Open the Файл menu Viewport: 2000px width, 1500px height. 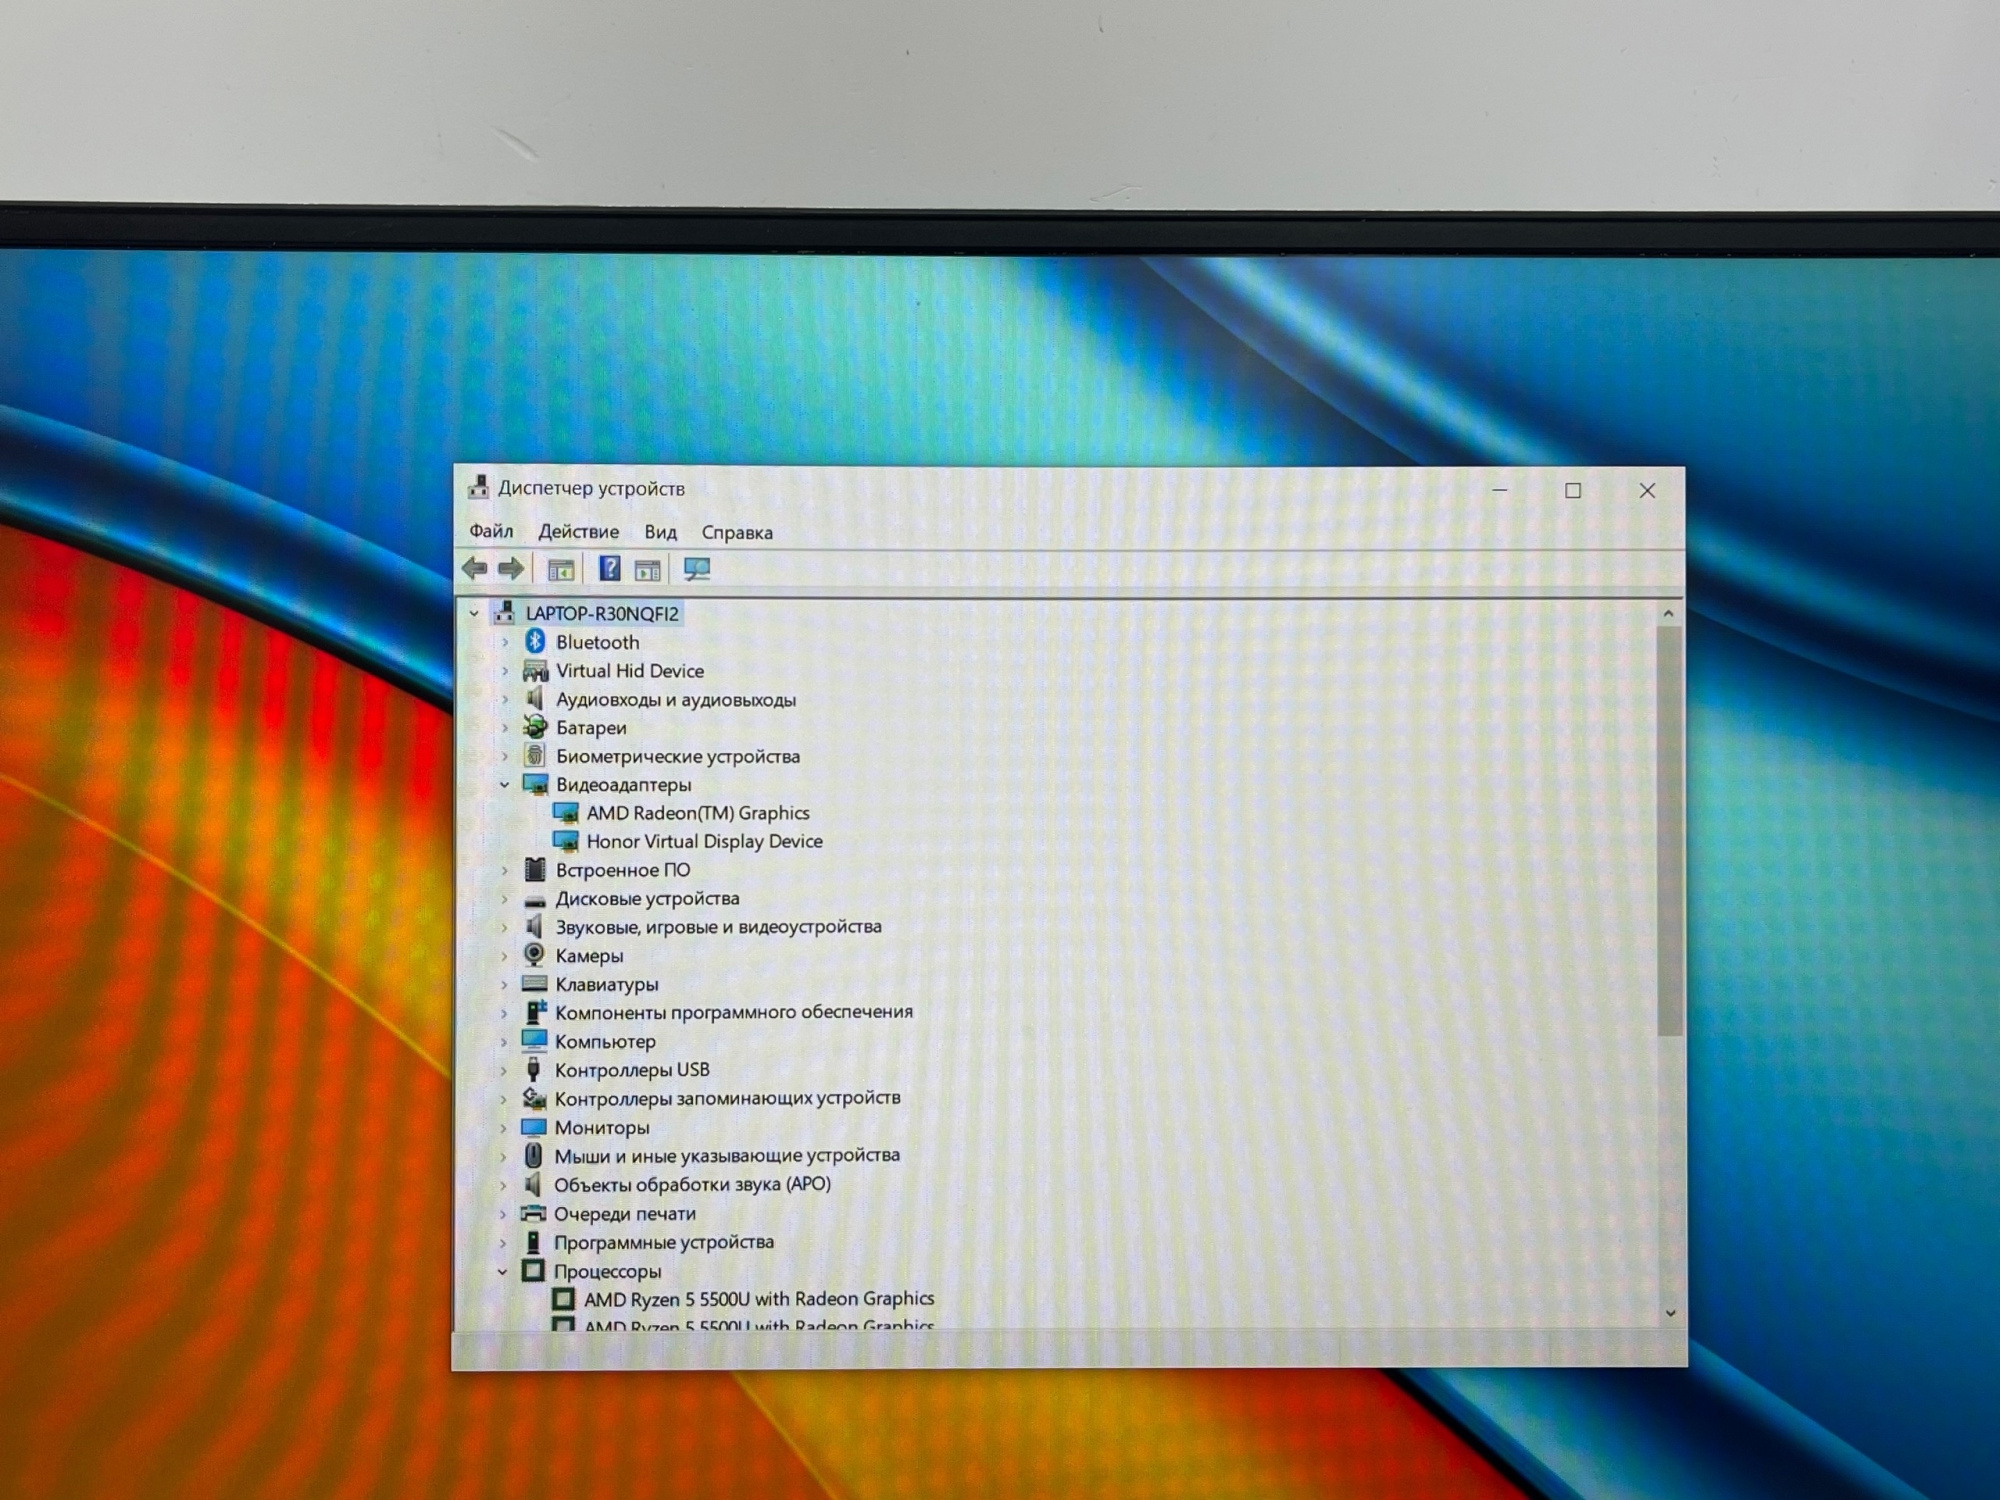491,531
